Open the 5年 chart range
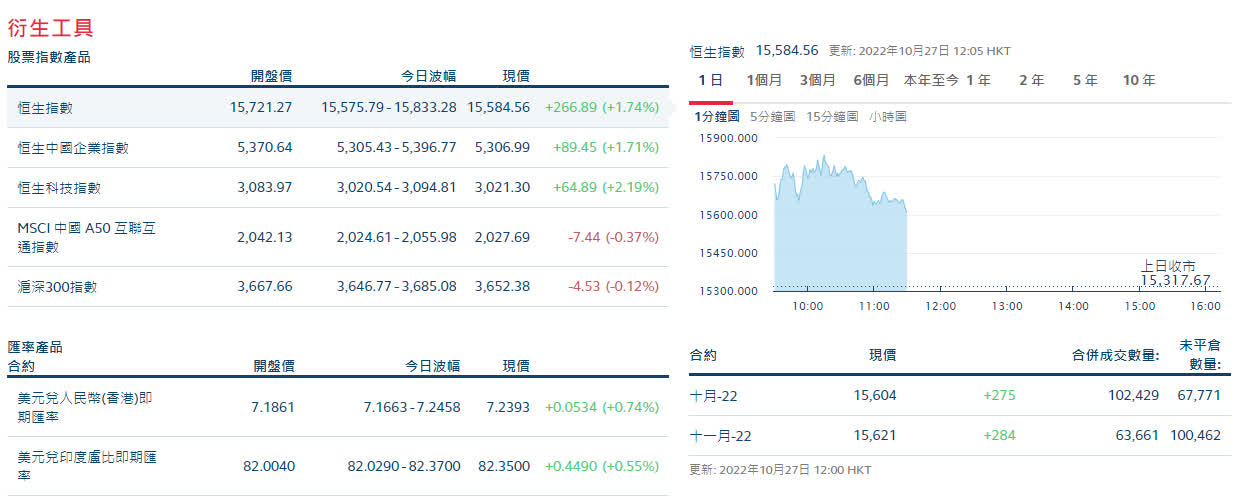The width and height of the screenshot is (1237, 496). click(x=1085, y=81)
